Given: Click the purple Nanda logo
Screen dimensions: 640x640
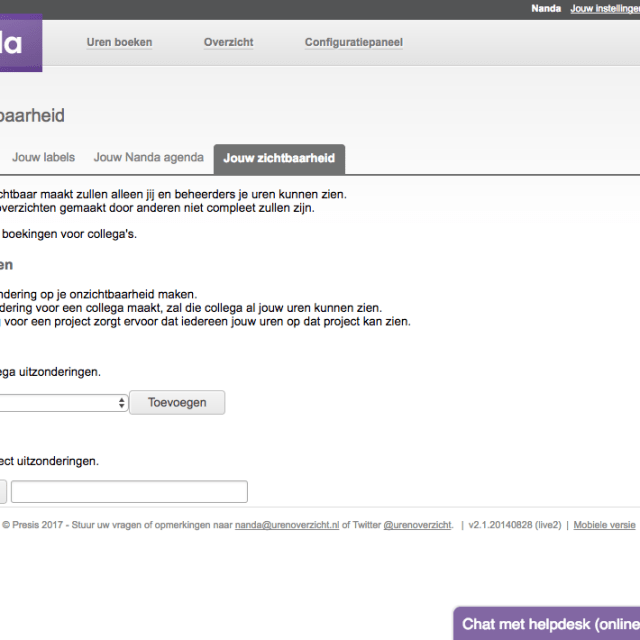Looking at the screenshot, I should [21, 43].
